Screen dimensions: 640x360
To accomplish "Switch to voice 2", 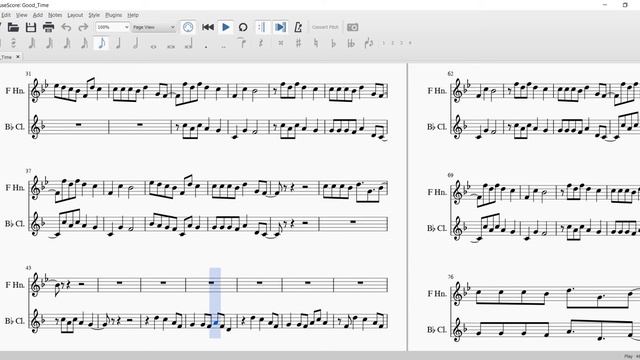I will (393, 43).
